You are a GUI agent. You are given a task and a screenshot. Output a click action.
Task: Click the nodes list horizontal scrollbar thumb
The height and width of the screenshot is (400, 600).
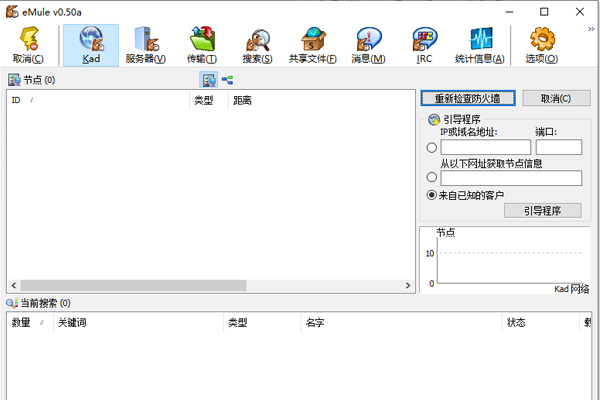[134, 285]
